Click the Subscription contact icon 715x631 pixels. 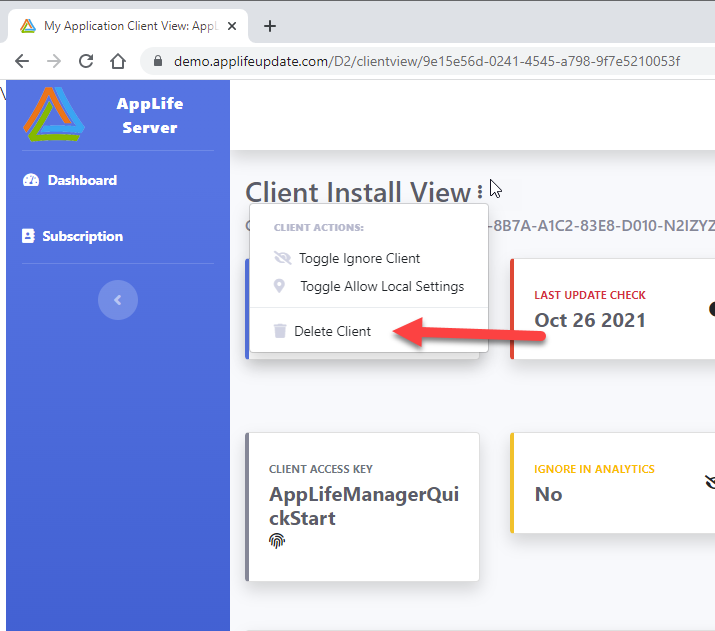28,236
